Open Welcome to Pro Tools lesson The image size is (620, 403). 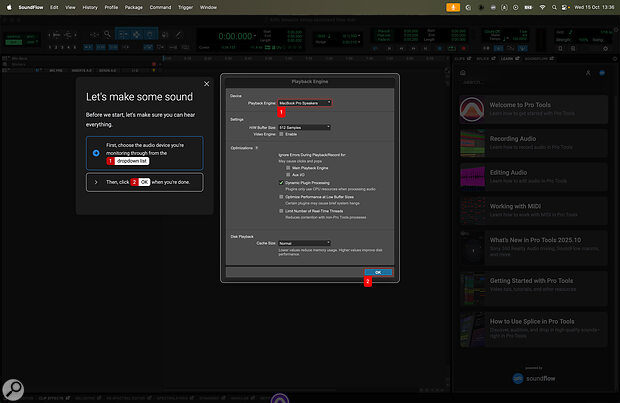click(533, 109)
